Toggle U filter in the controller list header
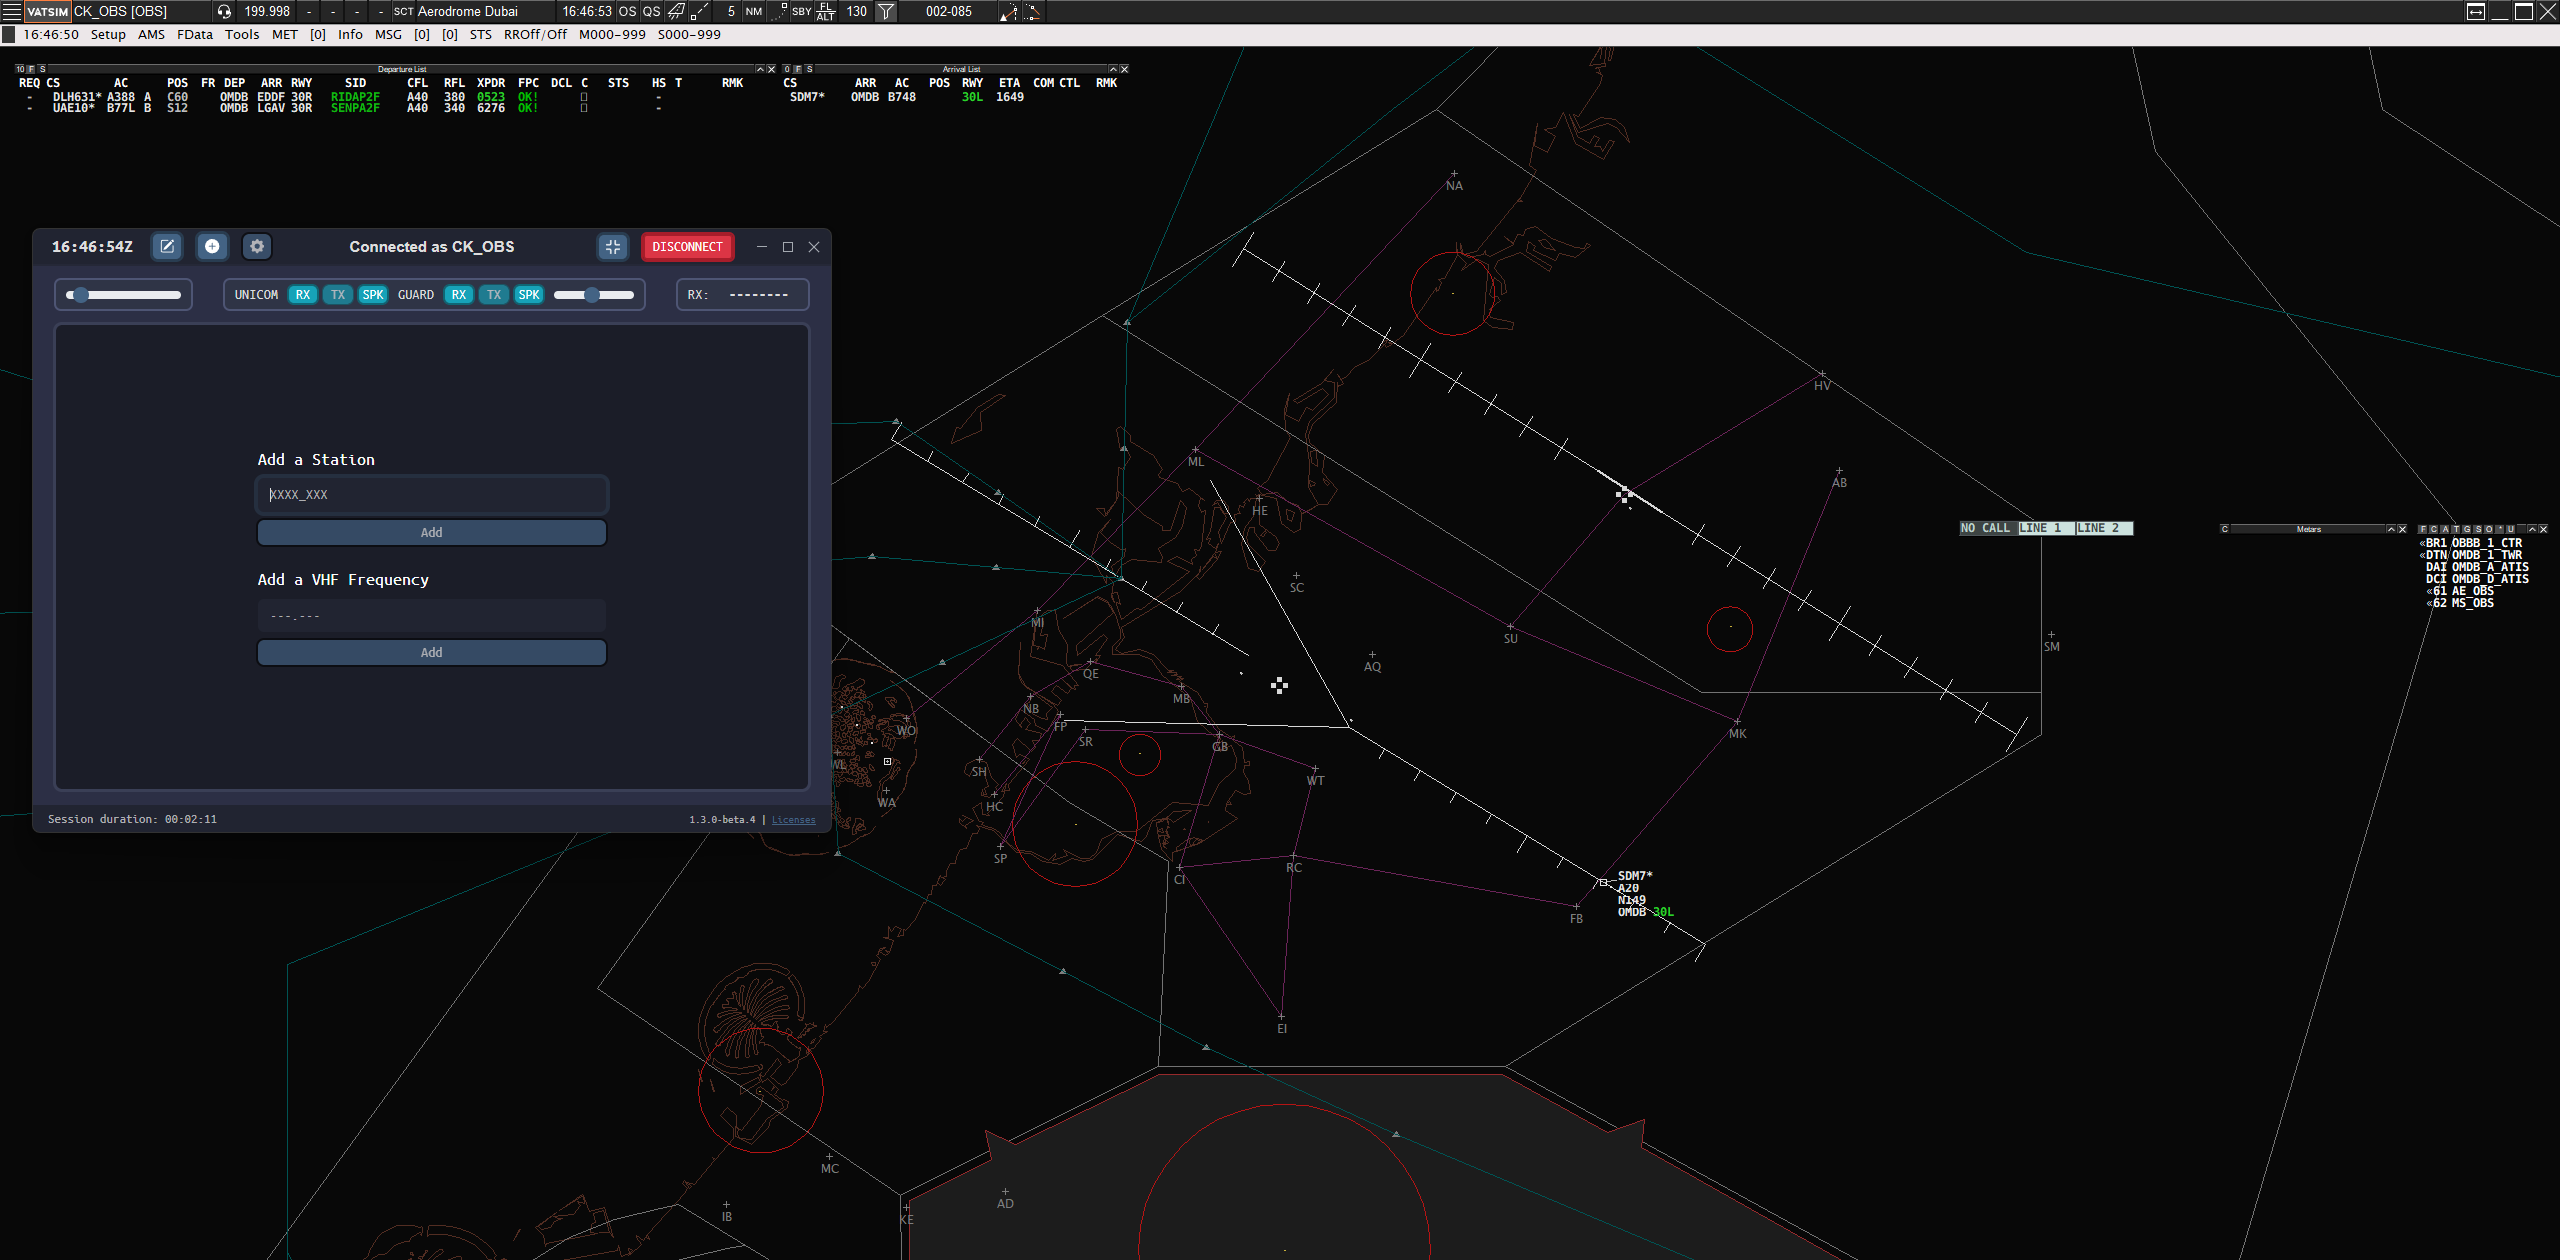2560x1260 pixels. tap(2510, 529)
